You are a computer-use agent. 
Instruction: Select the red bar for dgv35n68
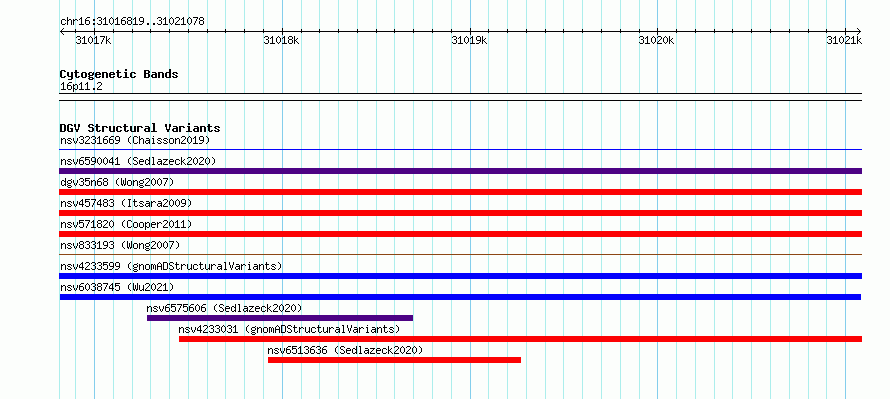click(461, 192)
